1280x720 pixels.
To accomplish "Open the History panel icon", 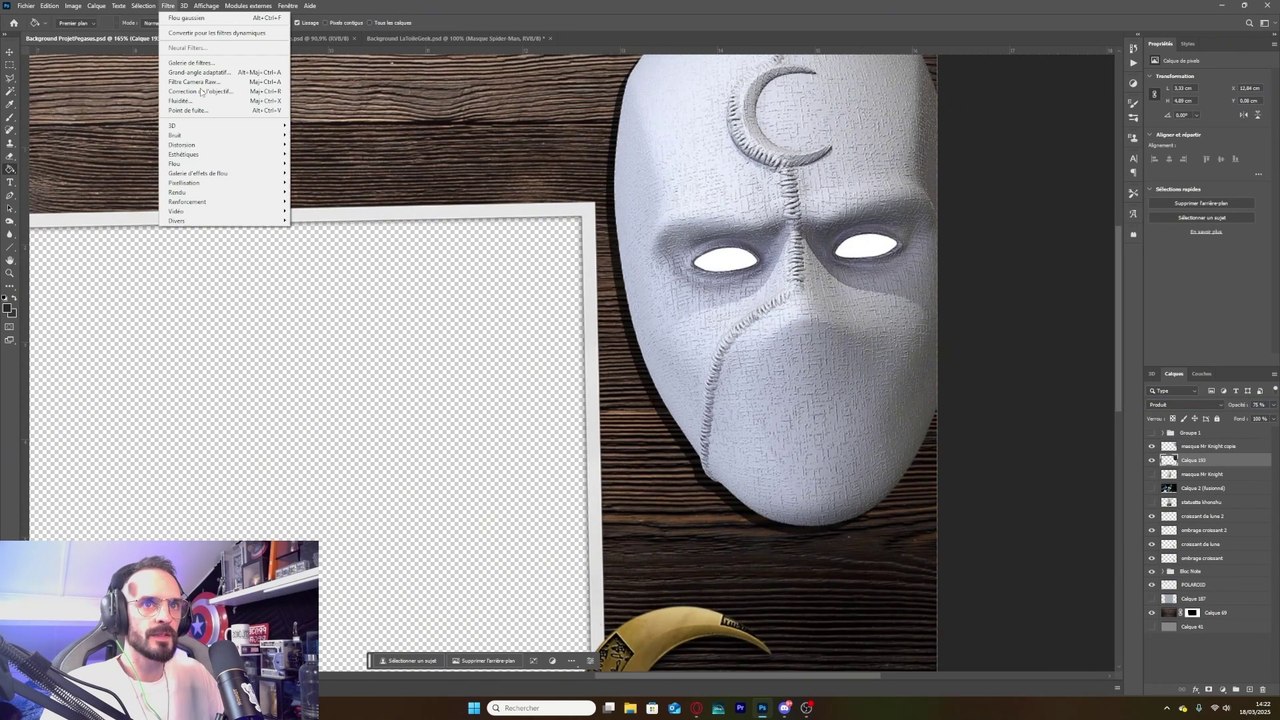I will (x=1133, y=48).
